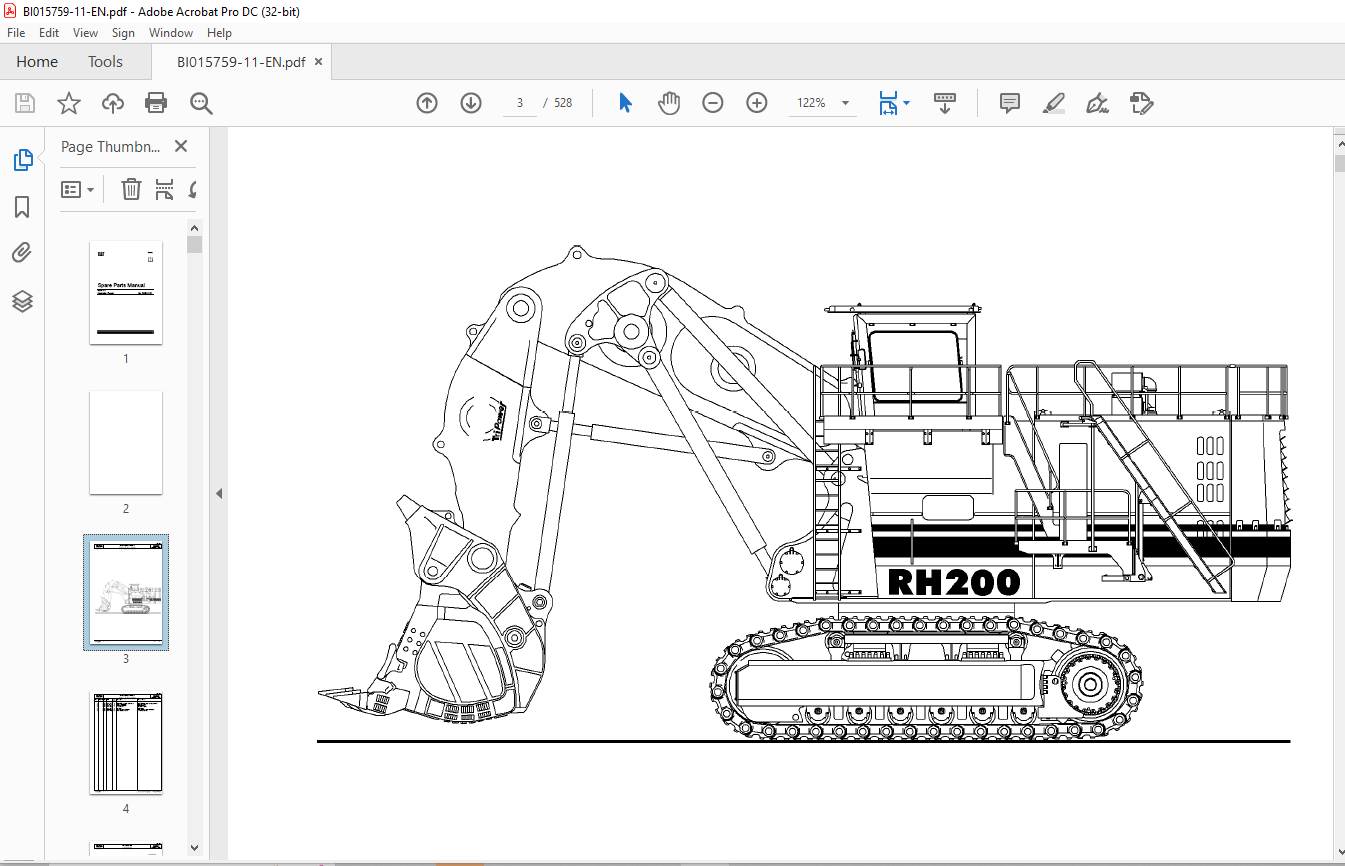Close the Page Thumbnails panel
Viewport: 1345px width, 866px height.
181,146
